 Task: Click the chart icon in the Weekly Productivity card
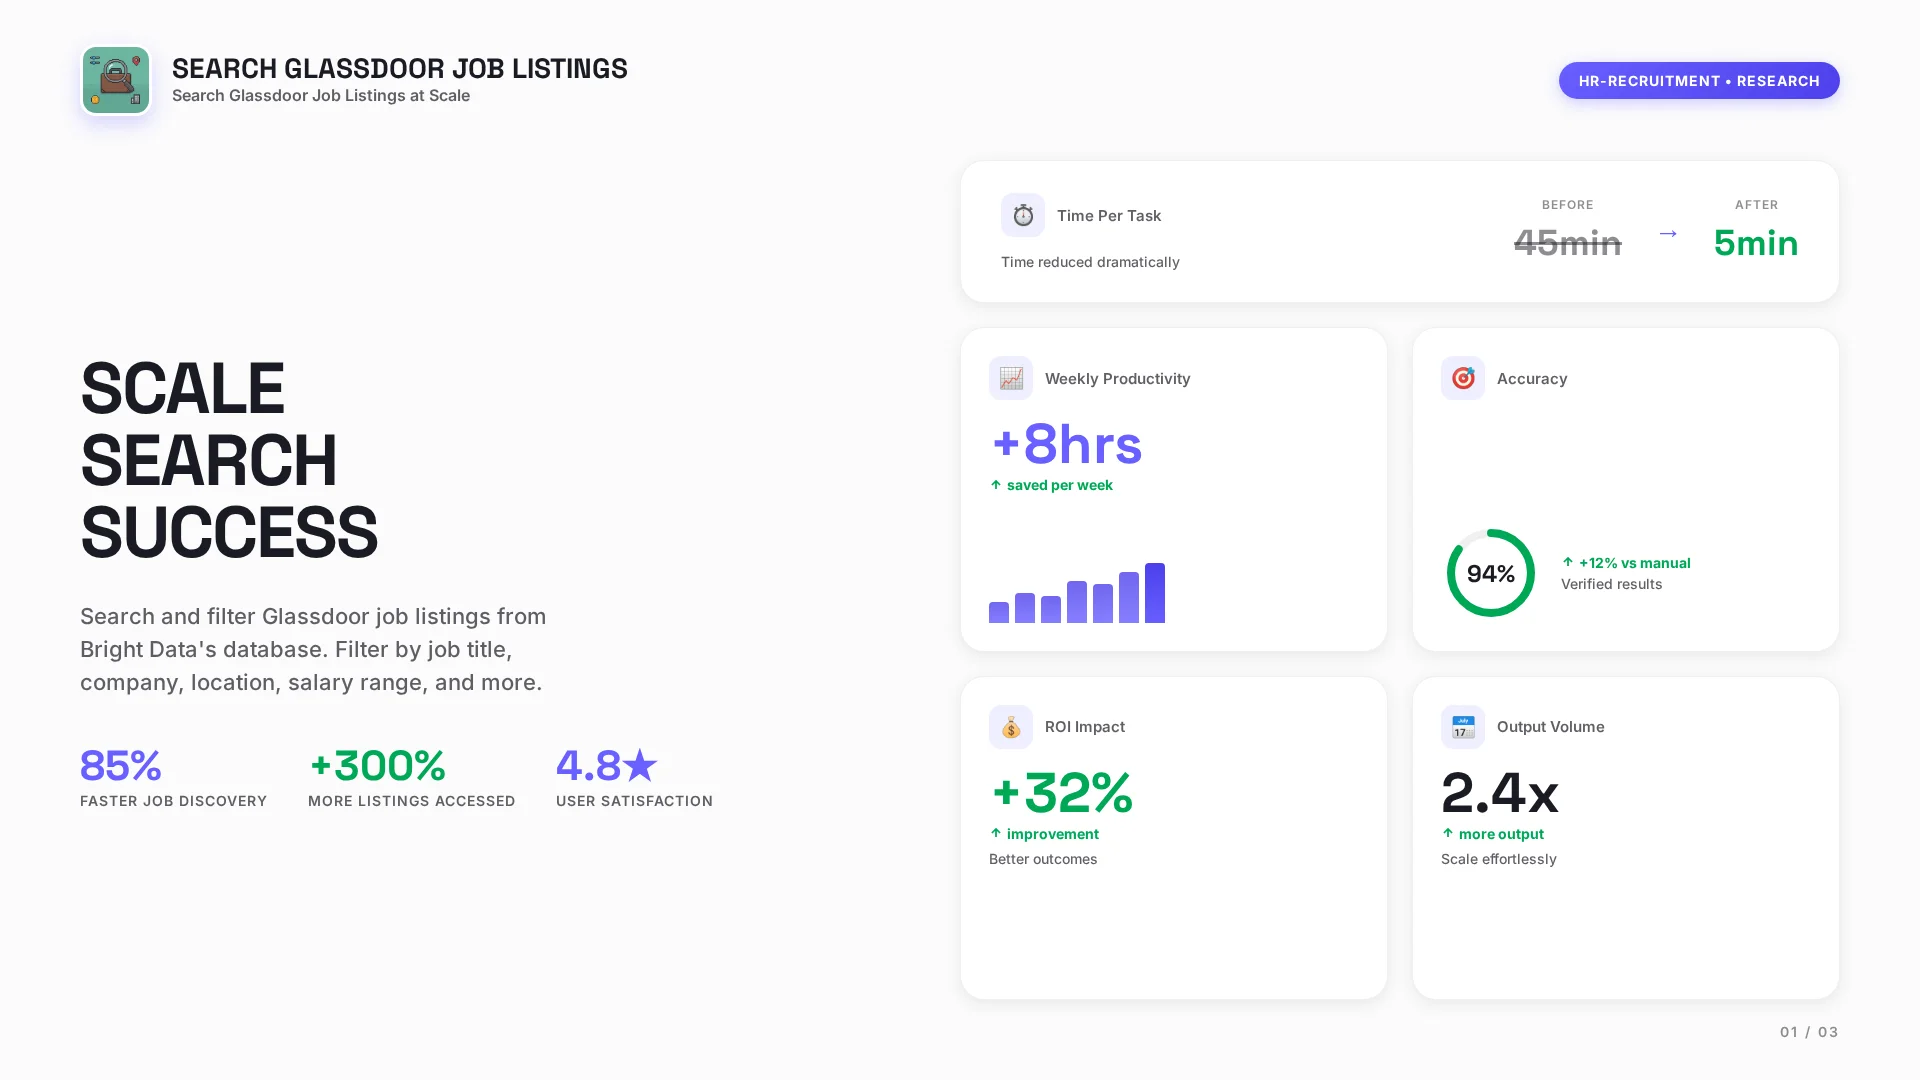point(1010,378)
